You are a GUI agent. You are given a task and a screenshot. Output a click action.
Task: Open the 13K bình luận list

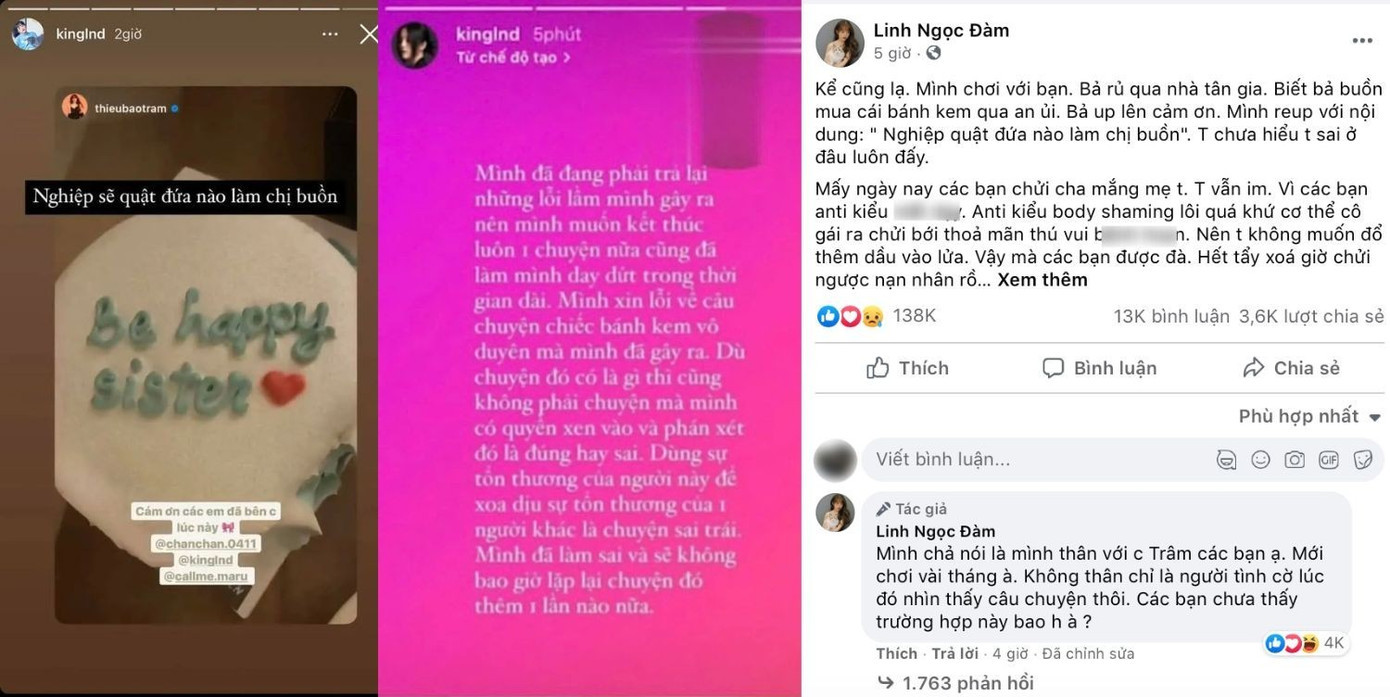pyautogui.click(x=1171, y=316)
